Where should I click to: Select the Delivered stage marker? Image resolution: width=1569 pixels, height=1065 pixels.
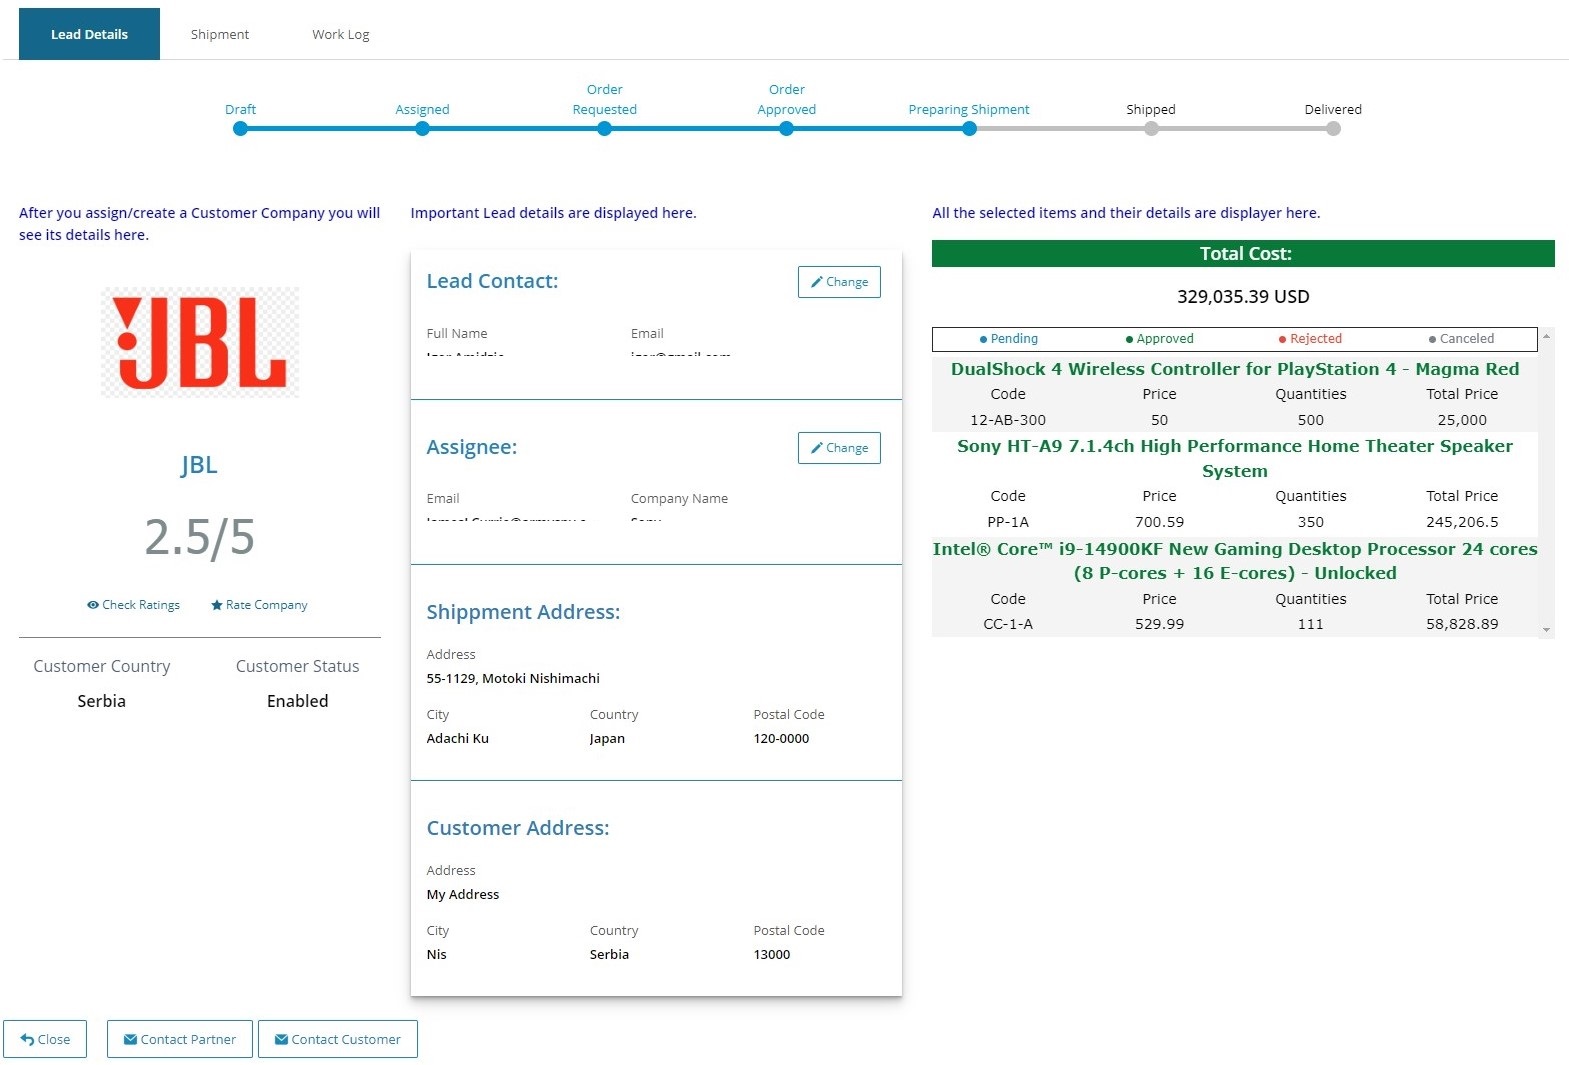click(x=1333, y=129)
